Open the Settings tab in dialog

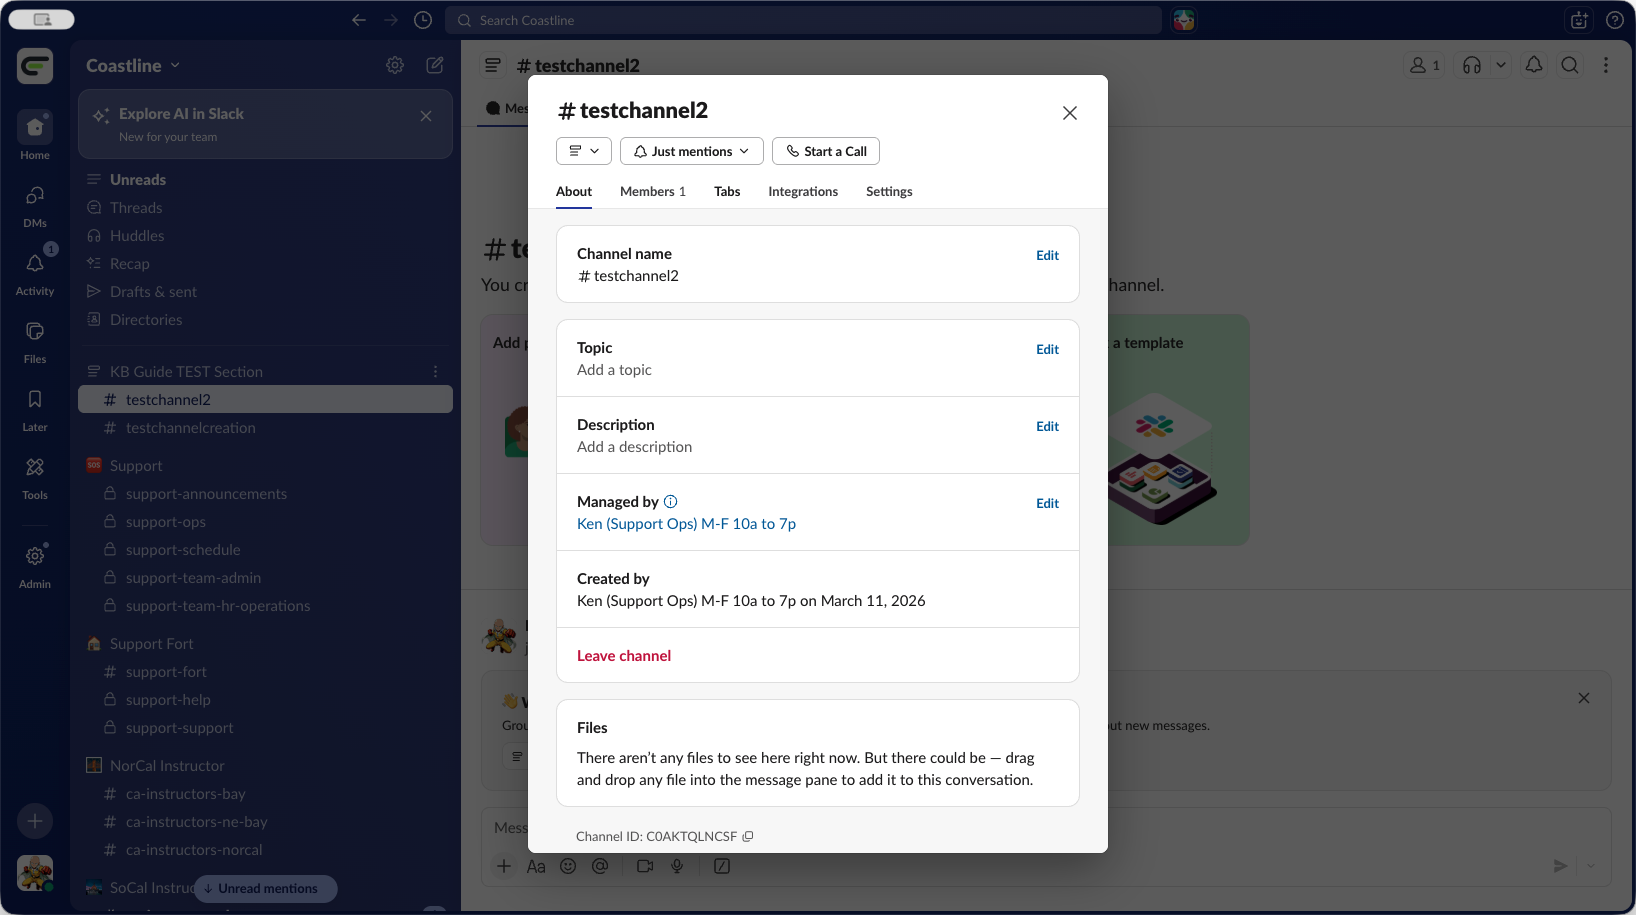click(889, 191)
